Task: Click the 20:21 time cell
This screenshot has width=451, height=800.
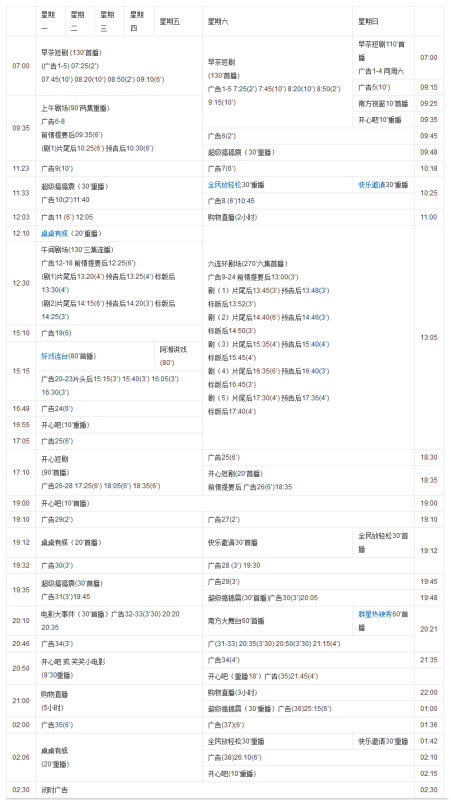Action: click(429, 629)
